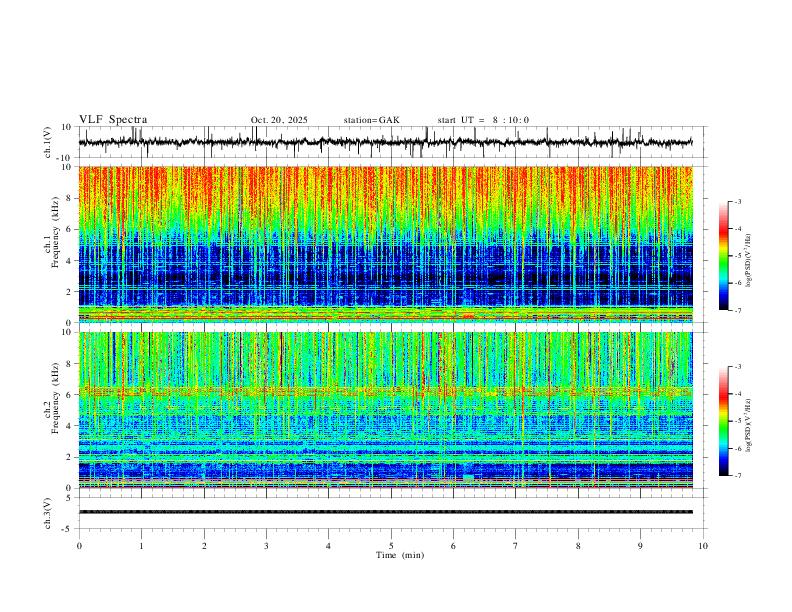Screen dimensions: 792x612
Task: Click the "-3" tick on ch.1 colorbar
Action: pos(738,201)
